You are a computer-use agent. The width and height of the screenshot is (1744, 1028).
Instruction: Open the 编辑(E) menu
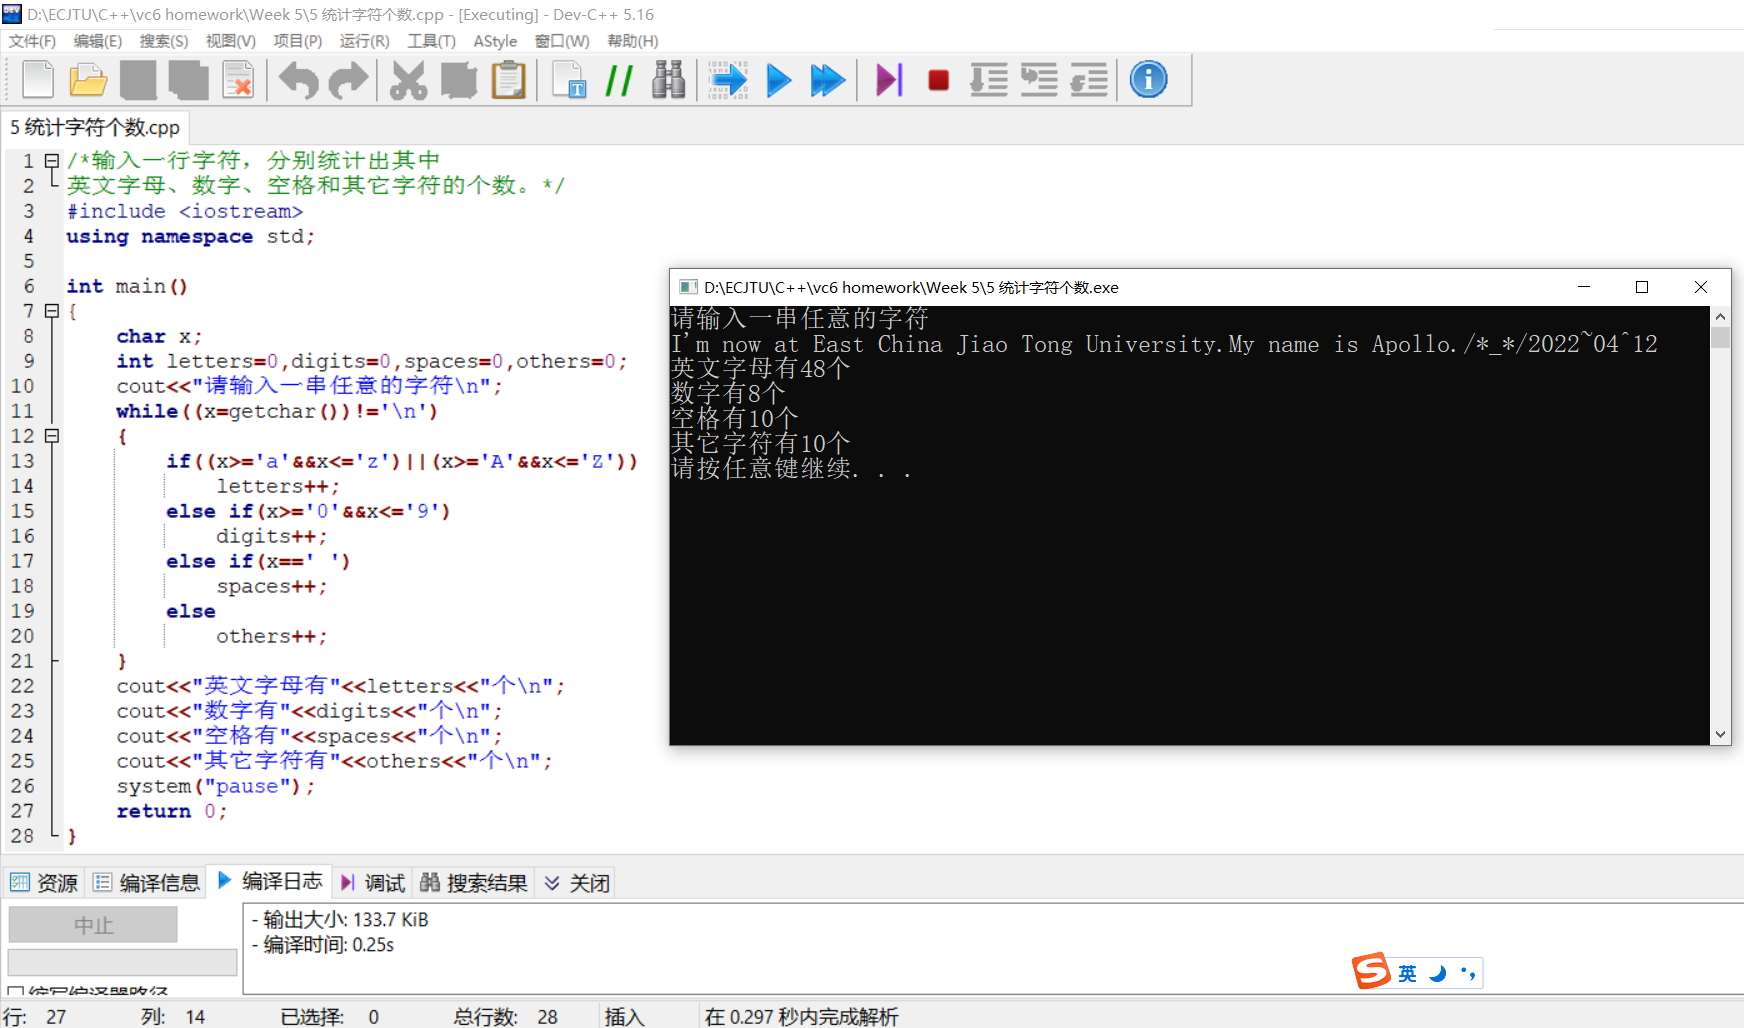[x=98, y=41]
